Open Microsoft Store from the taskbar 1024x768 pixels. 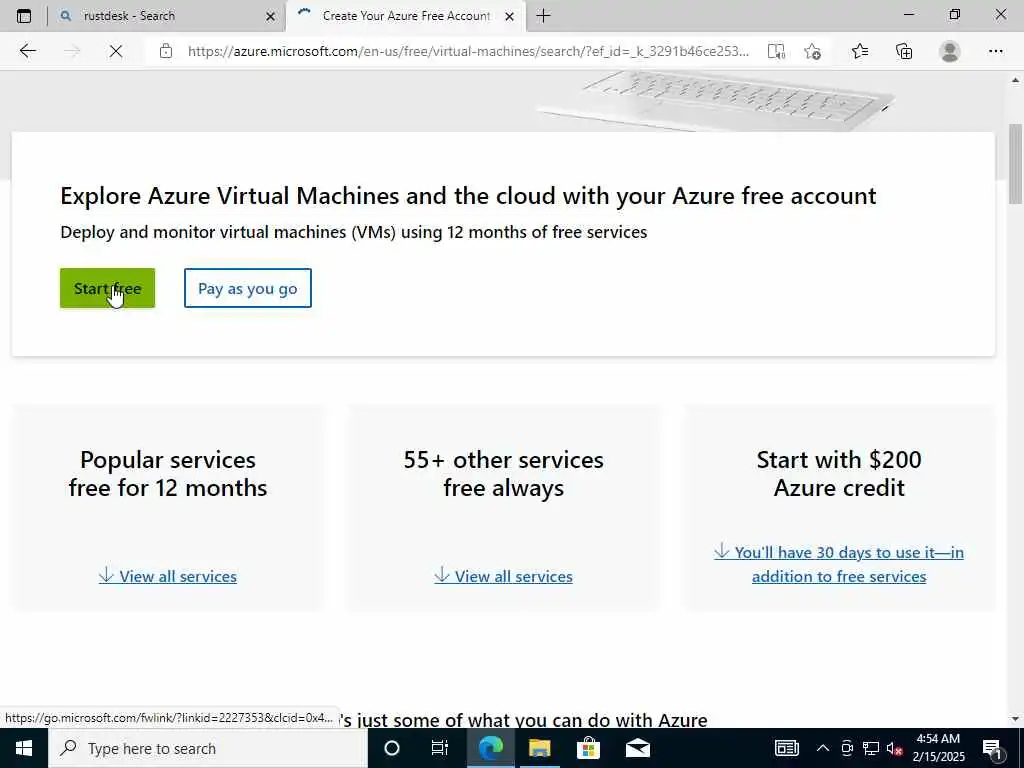tap(588, 748)
